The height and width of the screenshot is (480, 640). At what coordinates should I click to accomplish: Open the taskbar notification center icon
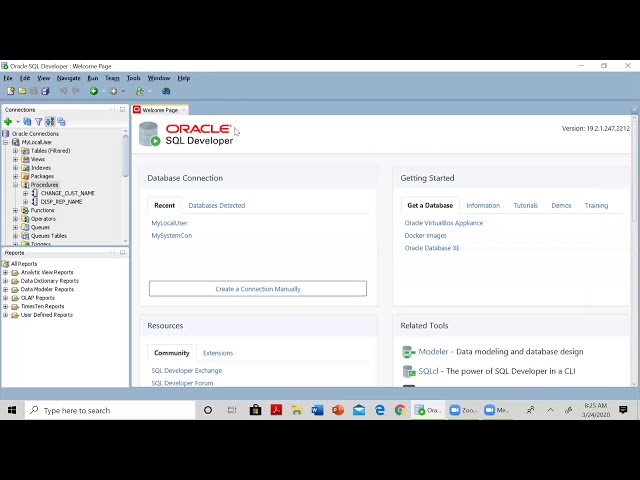click(x=623, y=410)
